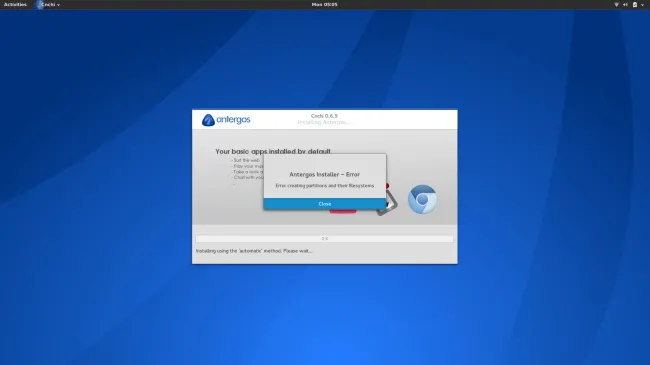Click the 'Cnchi 0.6.9' title text
The width and height of the screenshot is (650, 365).
[x=324, y=116]
